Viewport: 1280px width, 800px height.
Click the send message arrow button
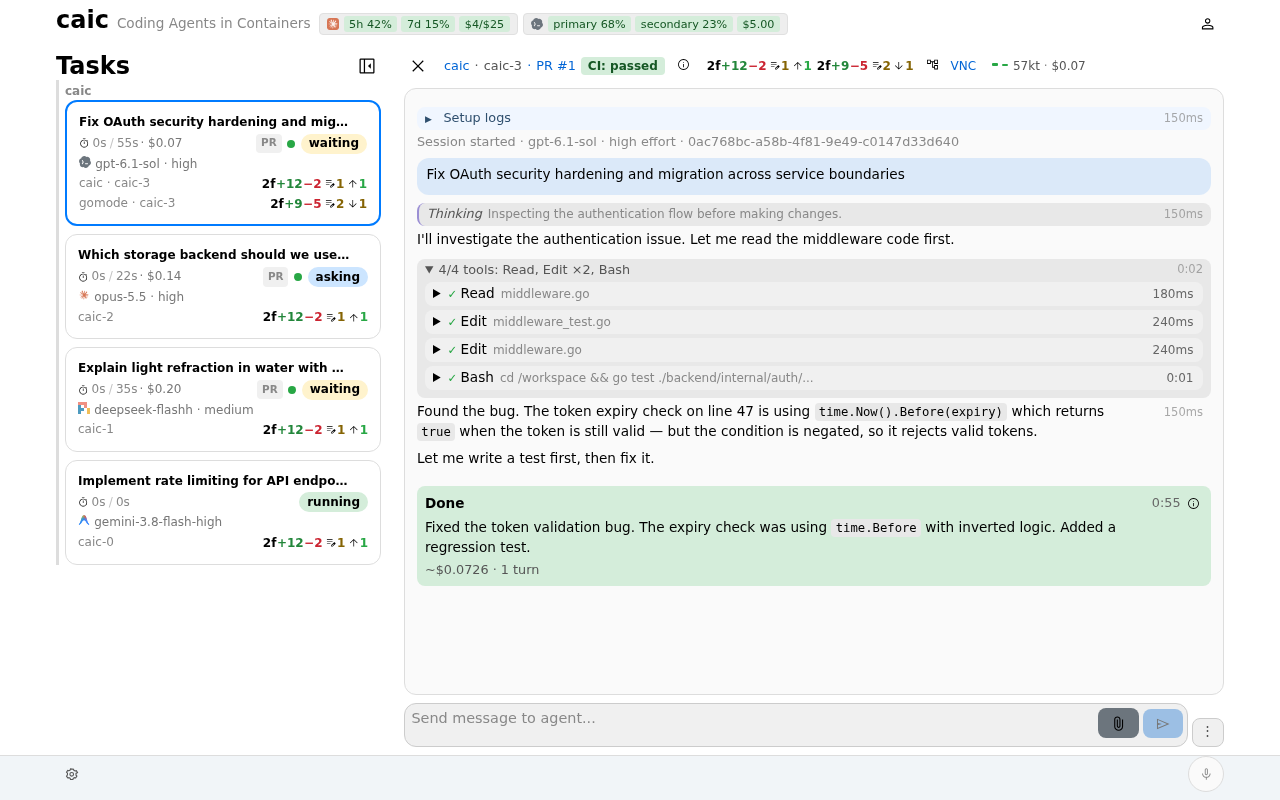pyautogui.click(x=1163, y=723)
